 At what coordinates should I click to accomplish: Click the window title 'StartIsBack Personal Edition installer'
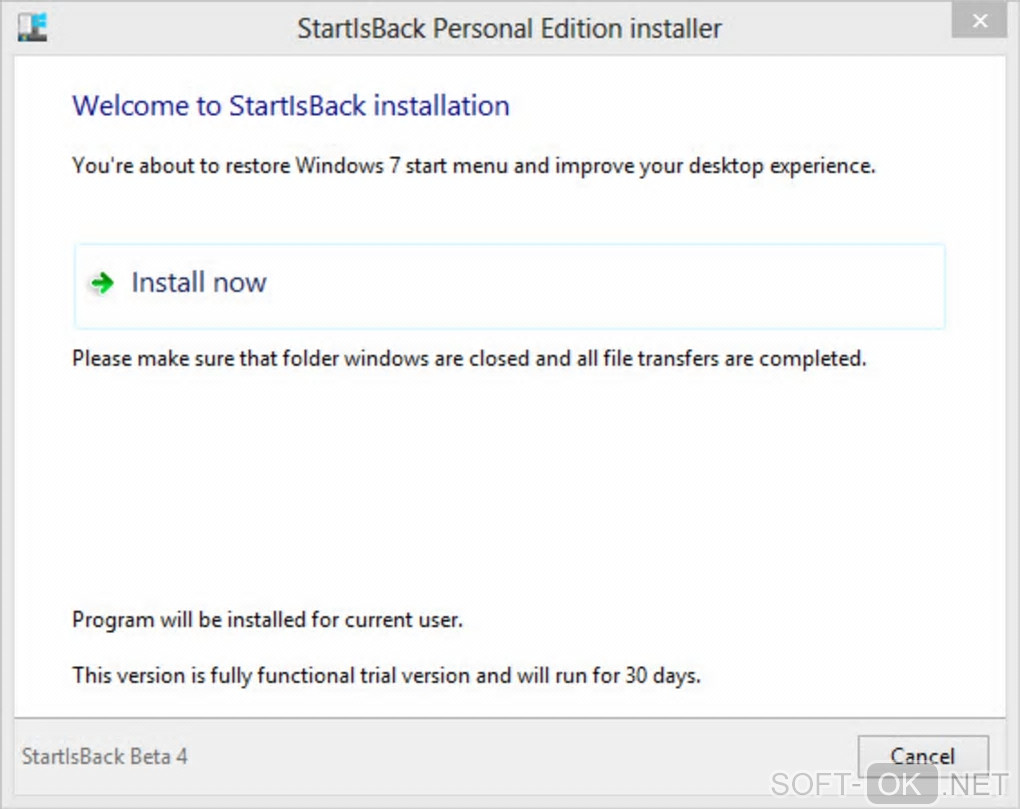point(509,28)
